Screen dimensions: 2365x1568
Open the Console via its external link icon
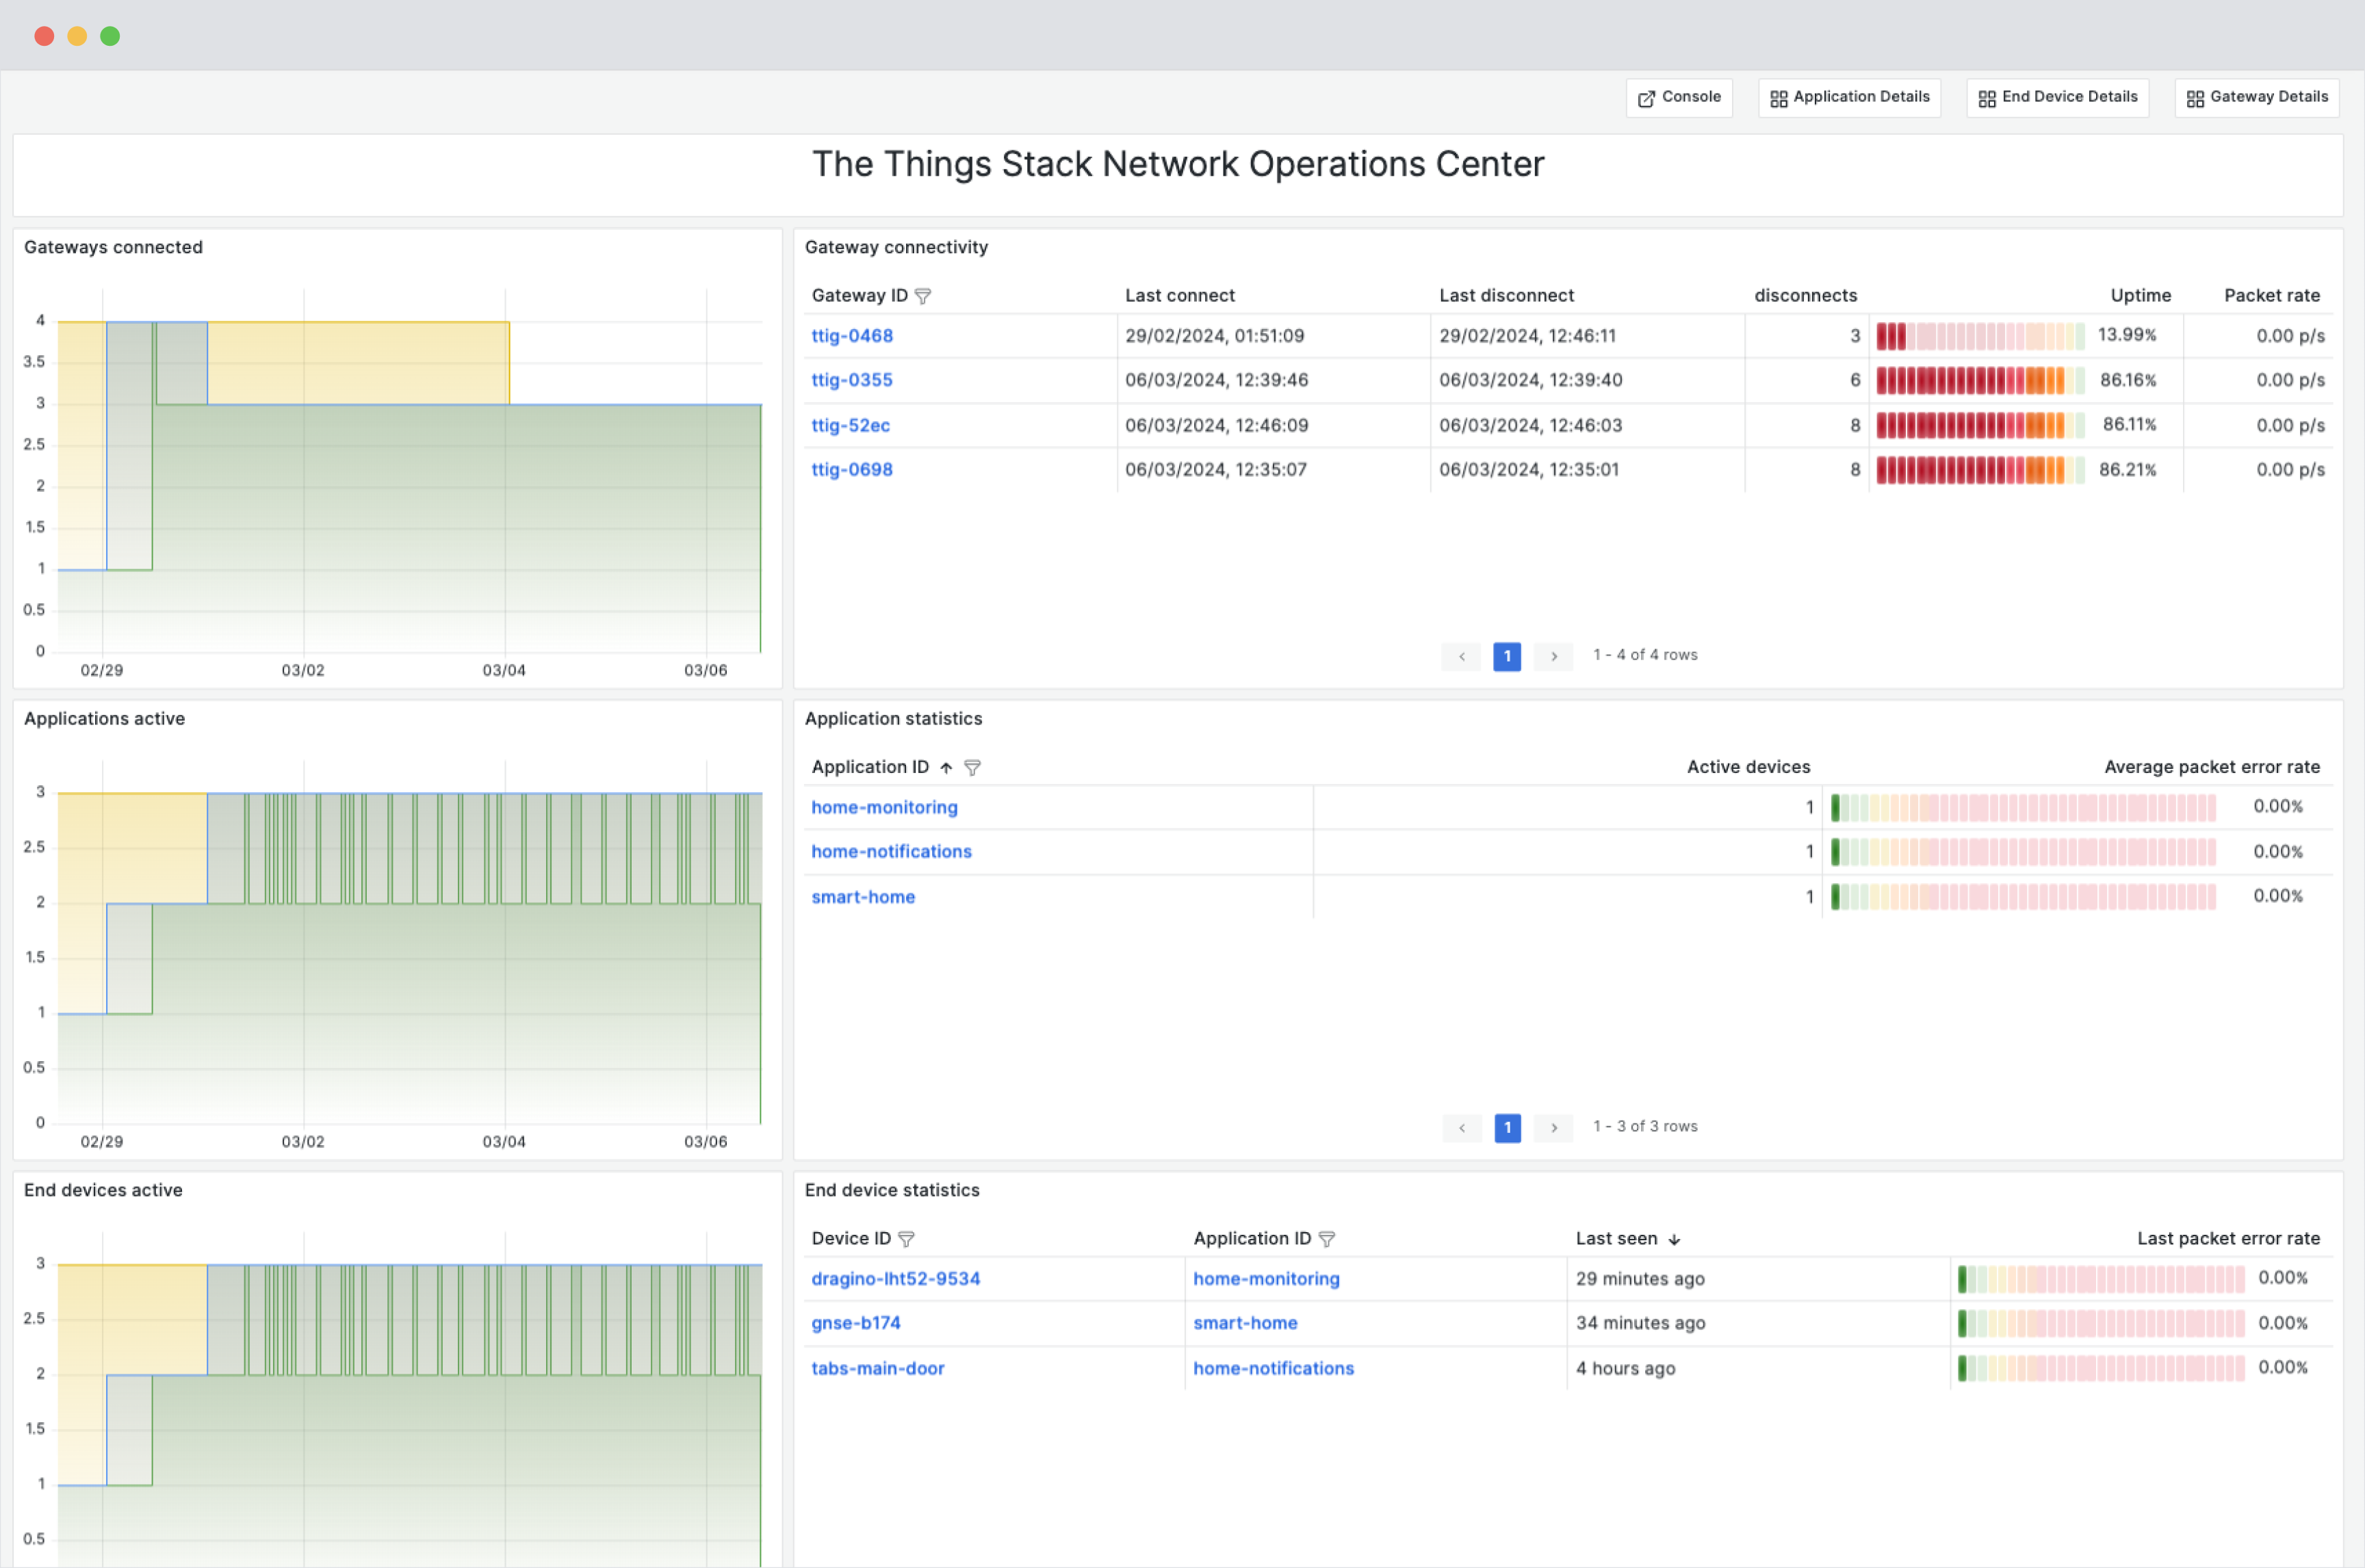coord(1646,97)
